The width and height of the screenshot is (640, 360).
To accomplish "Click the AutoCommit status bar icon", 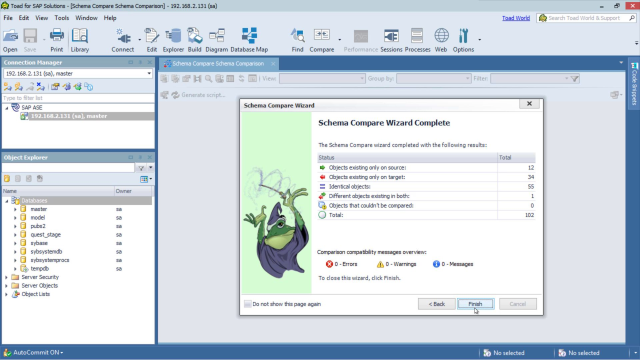I will pyautogui.click(x=7, y=353).
